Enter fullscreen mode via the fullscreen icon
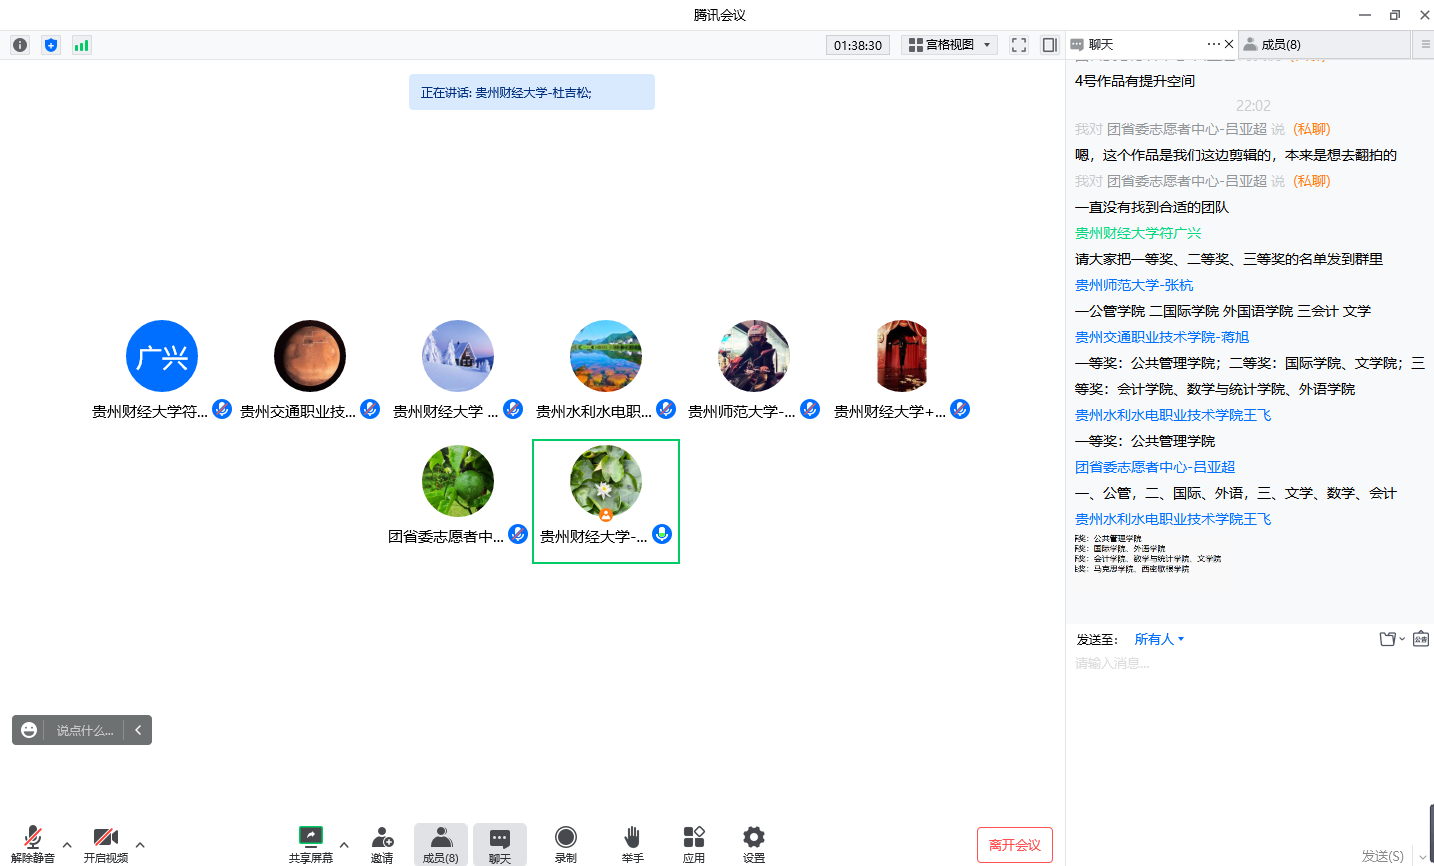Image resolution: width=1434 pixels, height=866 pixels. 1019,45
